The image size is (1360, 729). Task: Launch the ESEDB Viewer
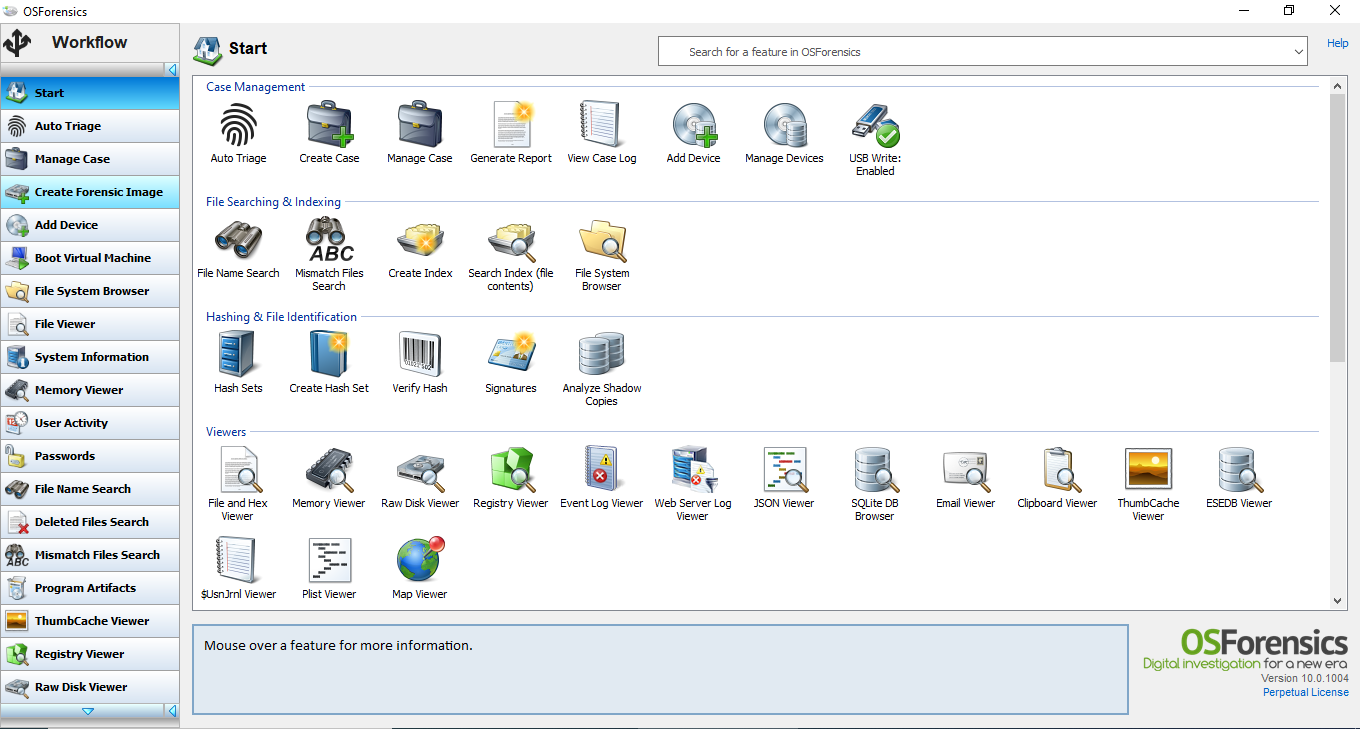pyautogui.click(x=1240, y=471)
